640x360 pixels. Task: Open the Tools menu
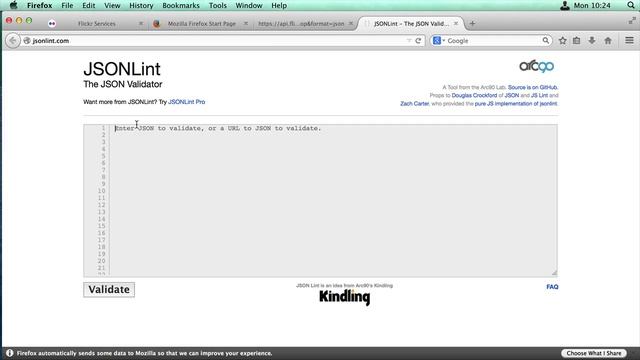[218, 5]
